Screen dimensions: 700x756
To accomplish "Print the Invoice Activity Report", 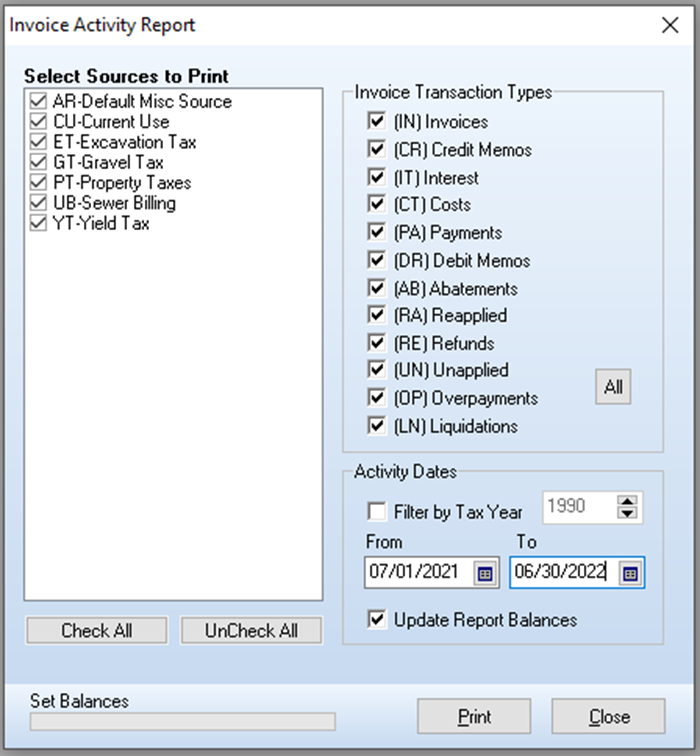I will (474, 716).
